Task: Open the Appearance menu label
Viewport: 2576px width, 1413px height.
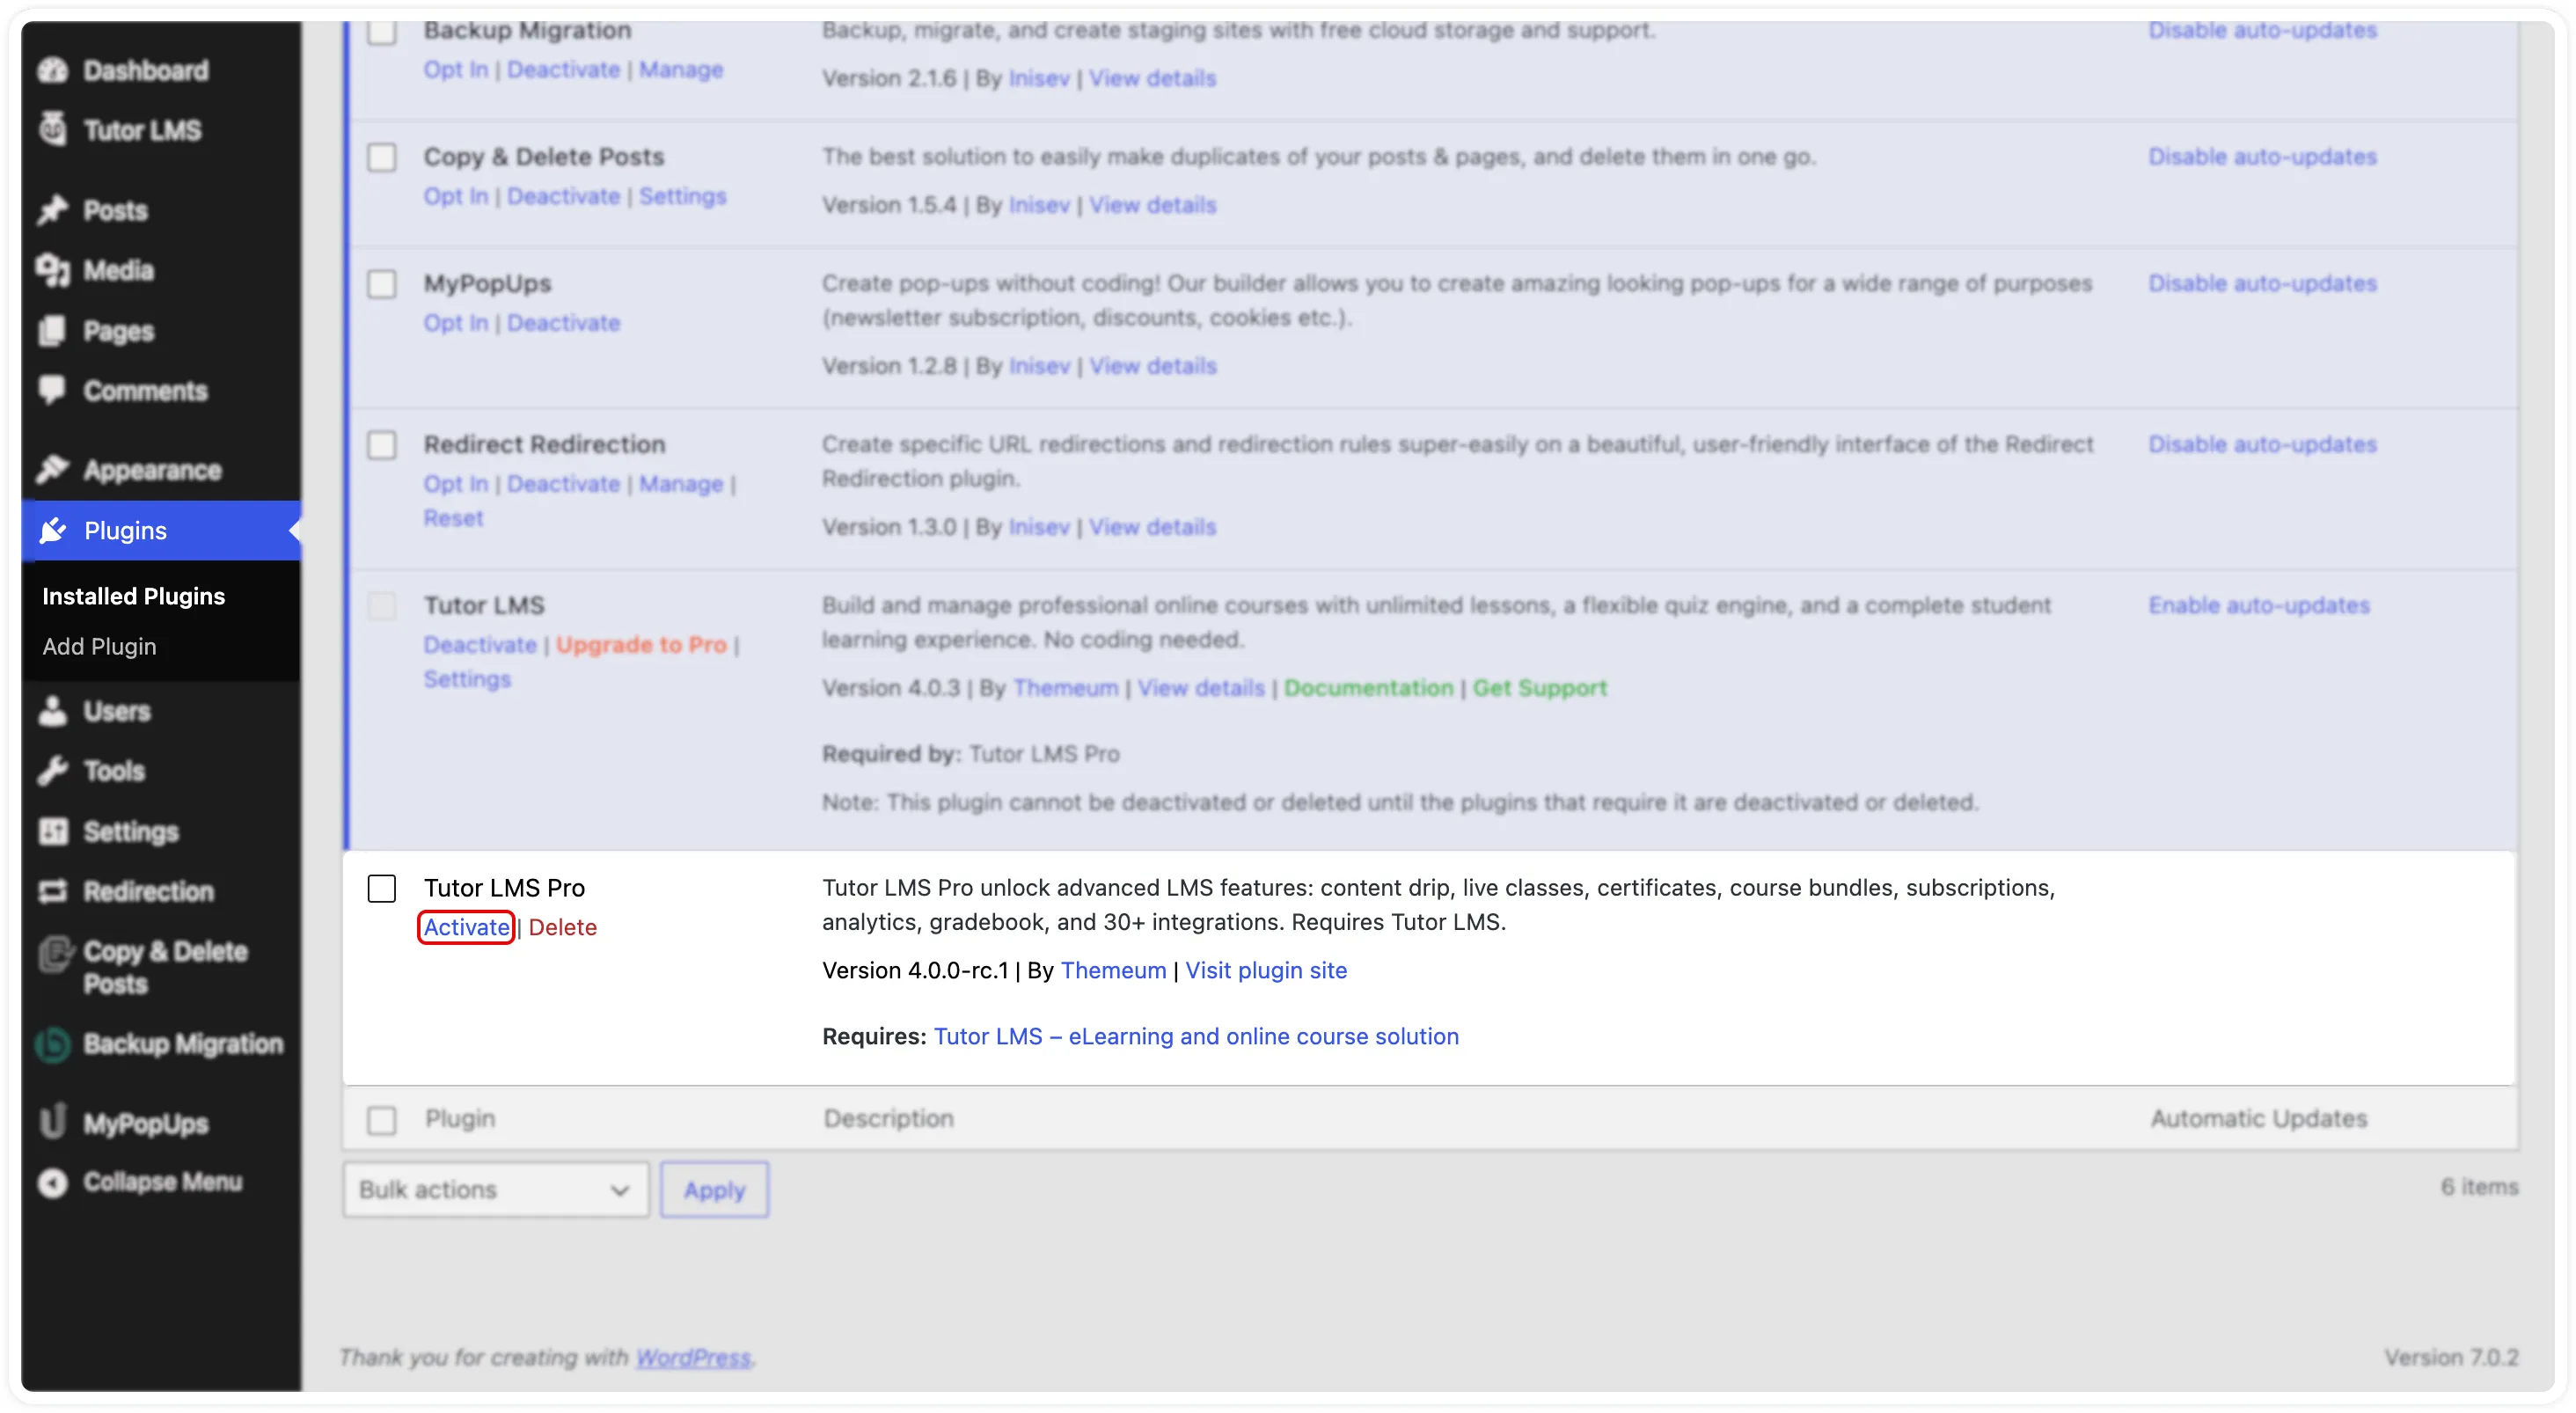Action: [152, 470]
